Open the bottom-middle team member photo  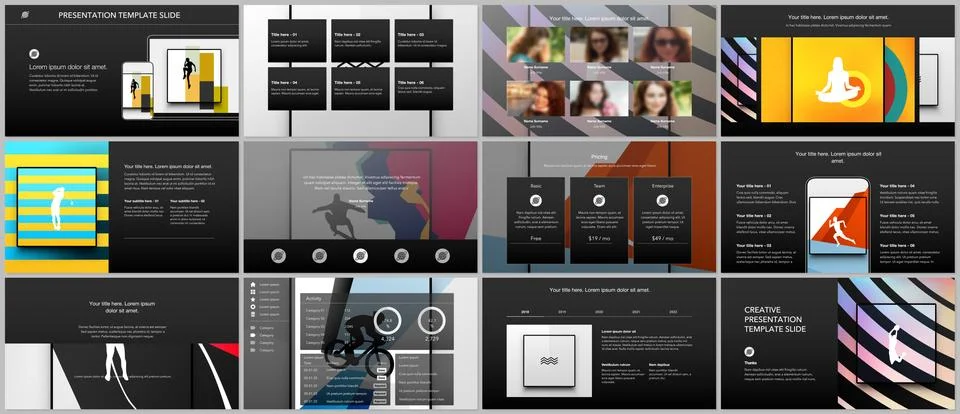pos(599,99)
